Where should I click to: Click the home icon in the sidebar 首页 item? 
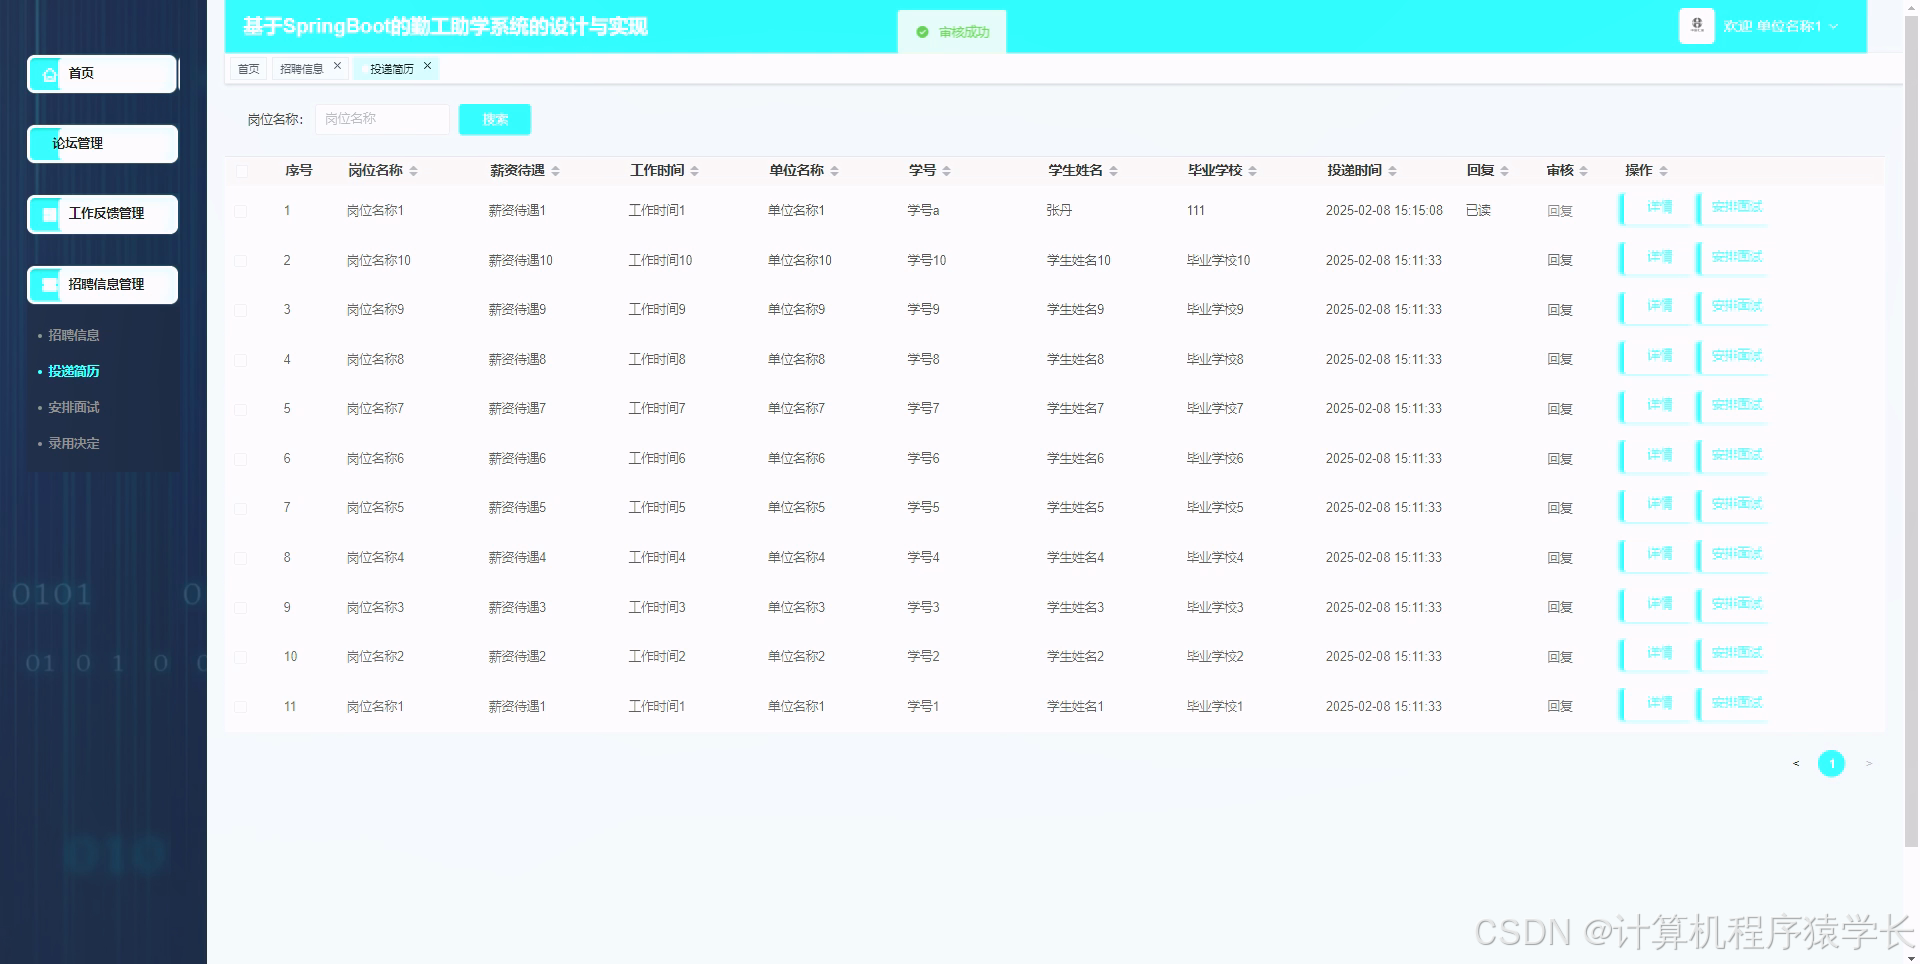49,74
